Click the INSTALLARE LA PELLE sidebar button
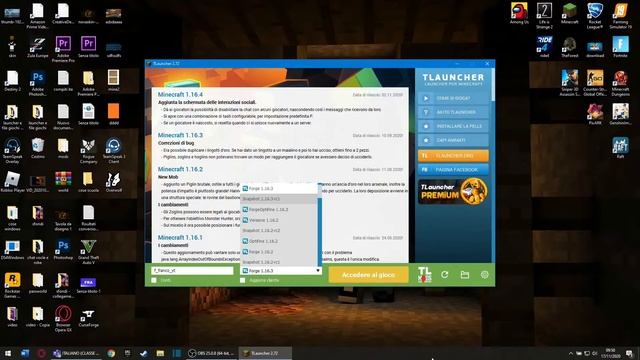Screen dimensions: 640x360 (453, 126)
